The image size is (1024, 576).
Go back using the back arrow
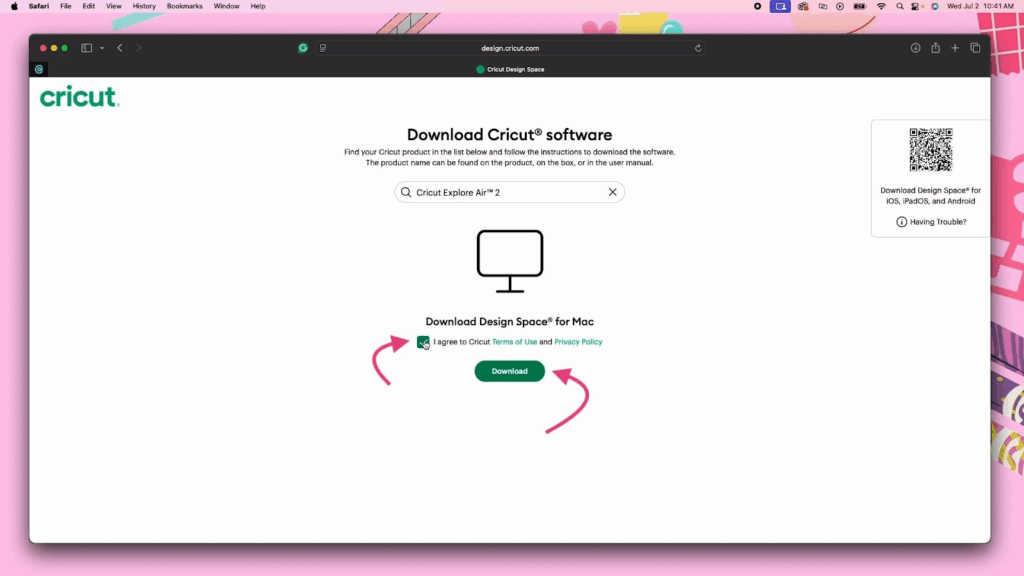120,48
